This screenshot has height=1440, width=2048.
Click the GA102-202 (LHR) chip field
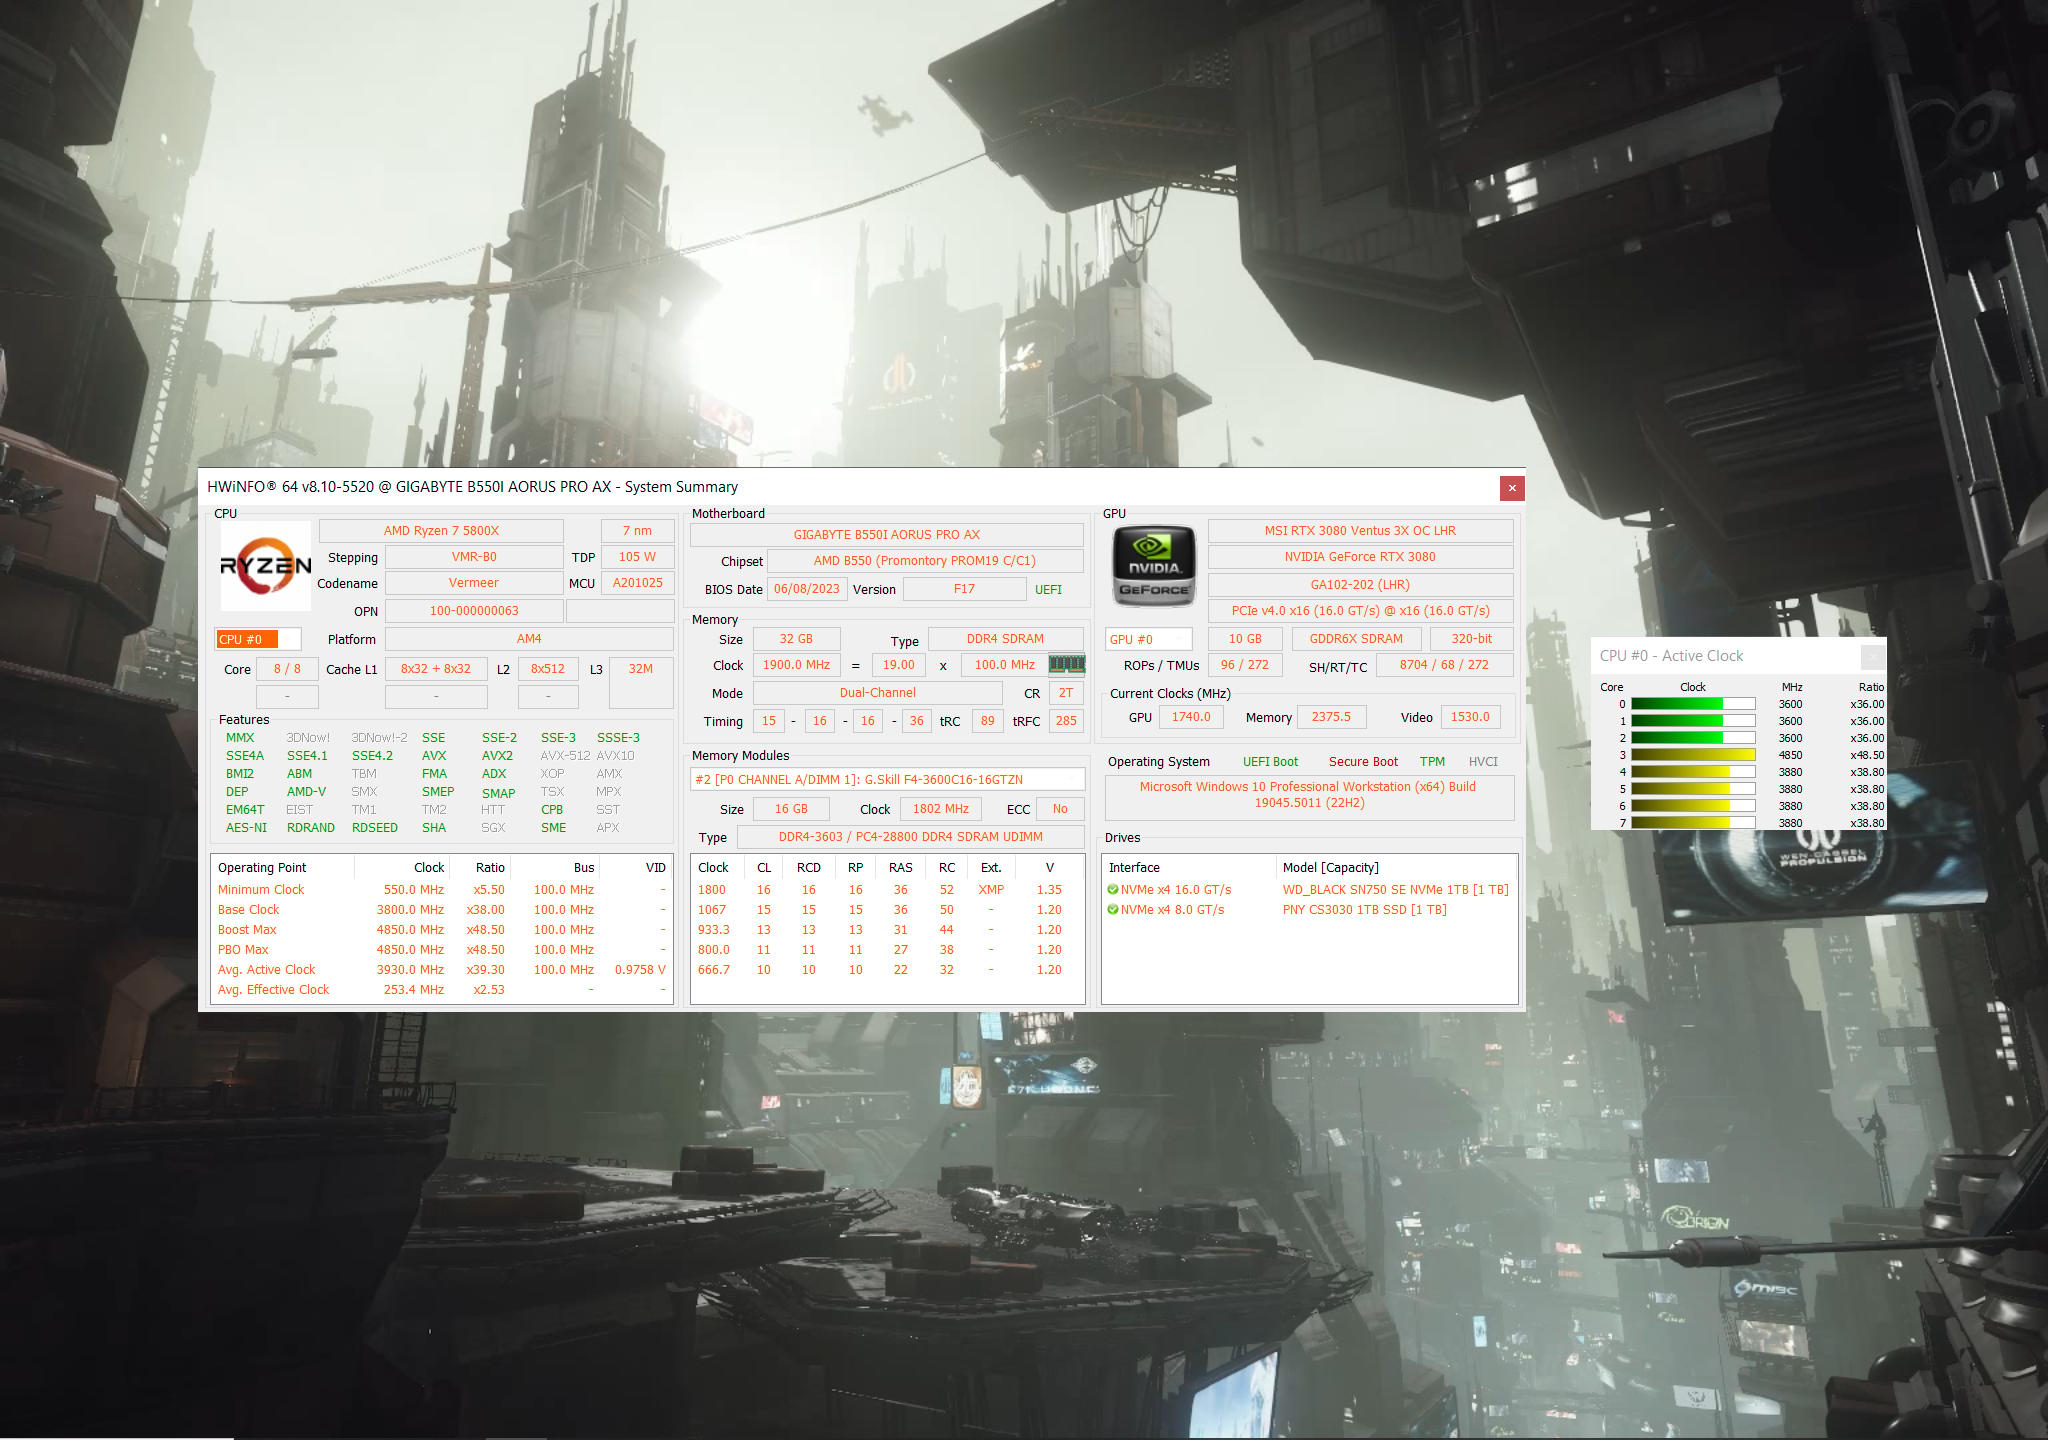(1360, 585)
